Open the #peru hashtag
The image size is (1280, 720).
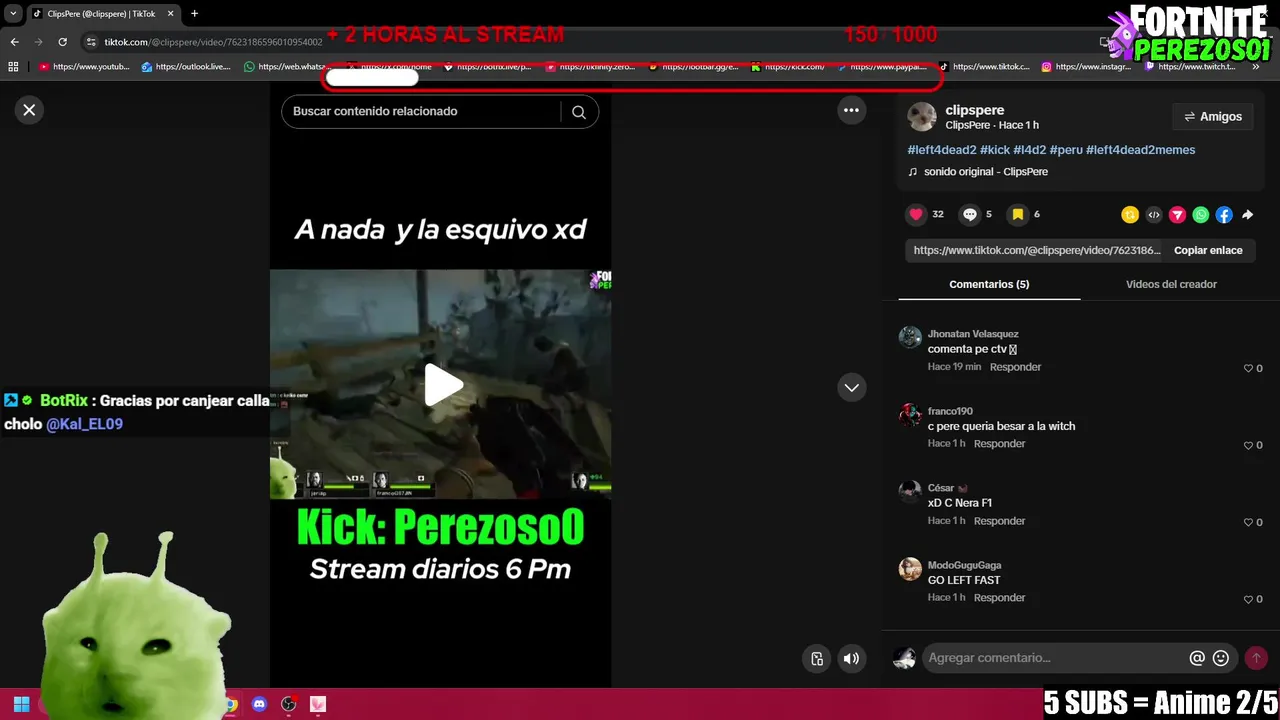[1066, 150]
